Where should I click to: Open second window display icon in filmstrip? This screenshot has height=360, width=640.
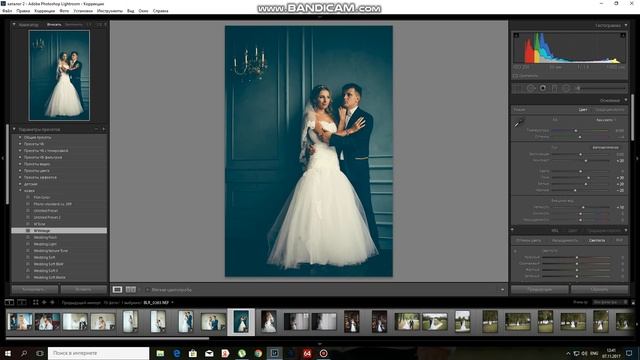coord(22,302)
